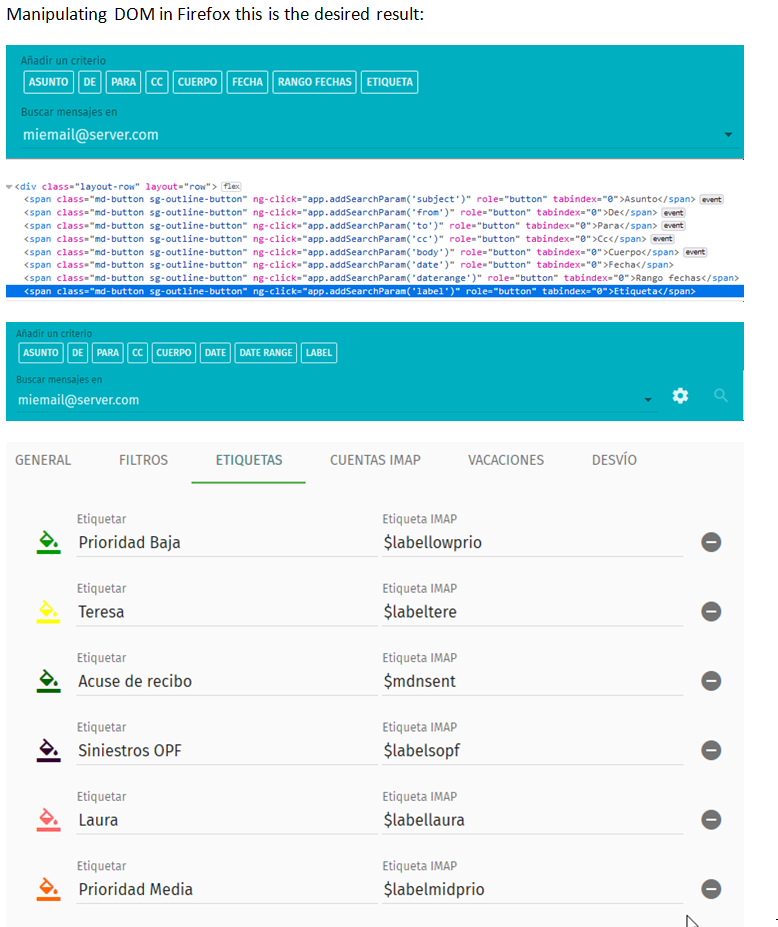
Task: Edit the $labellowprio IMAP label field
Action: tap(532, 543)
